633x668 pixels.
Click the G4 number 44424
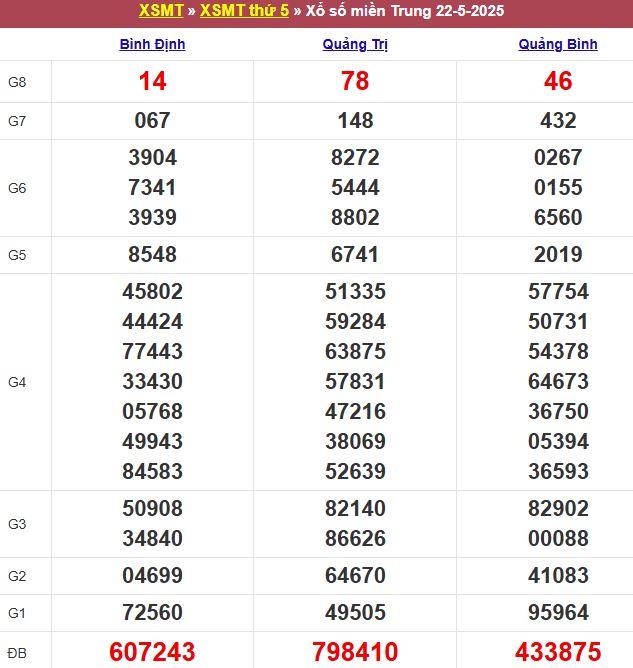click(152, 322)
